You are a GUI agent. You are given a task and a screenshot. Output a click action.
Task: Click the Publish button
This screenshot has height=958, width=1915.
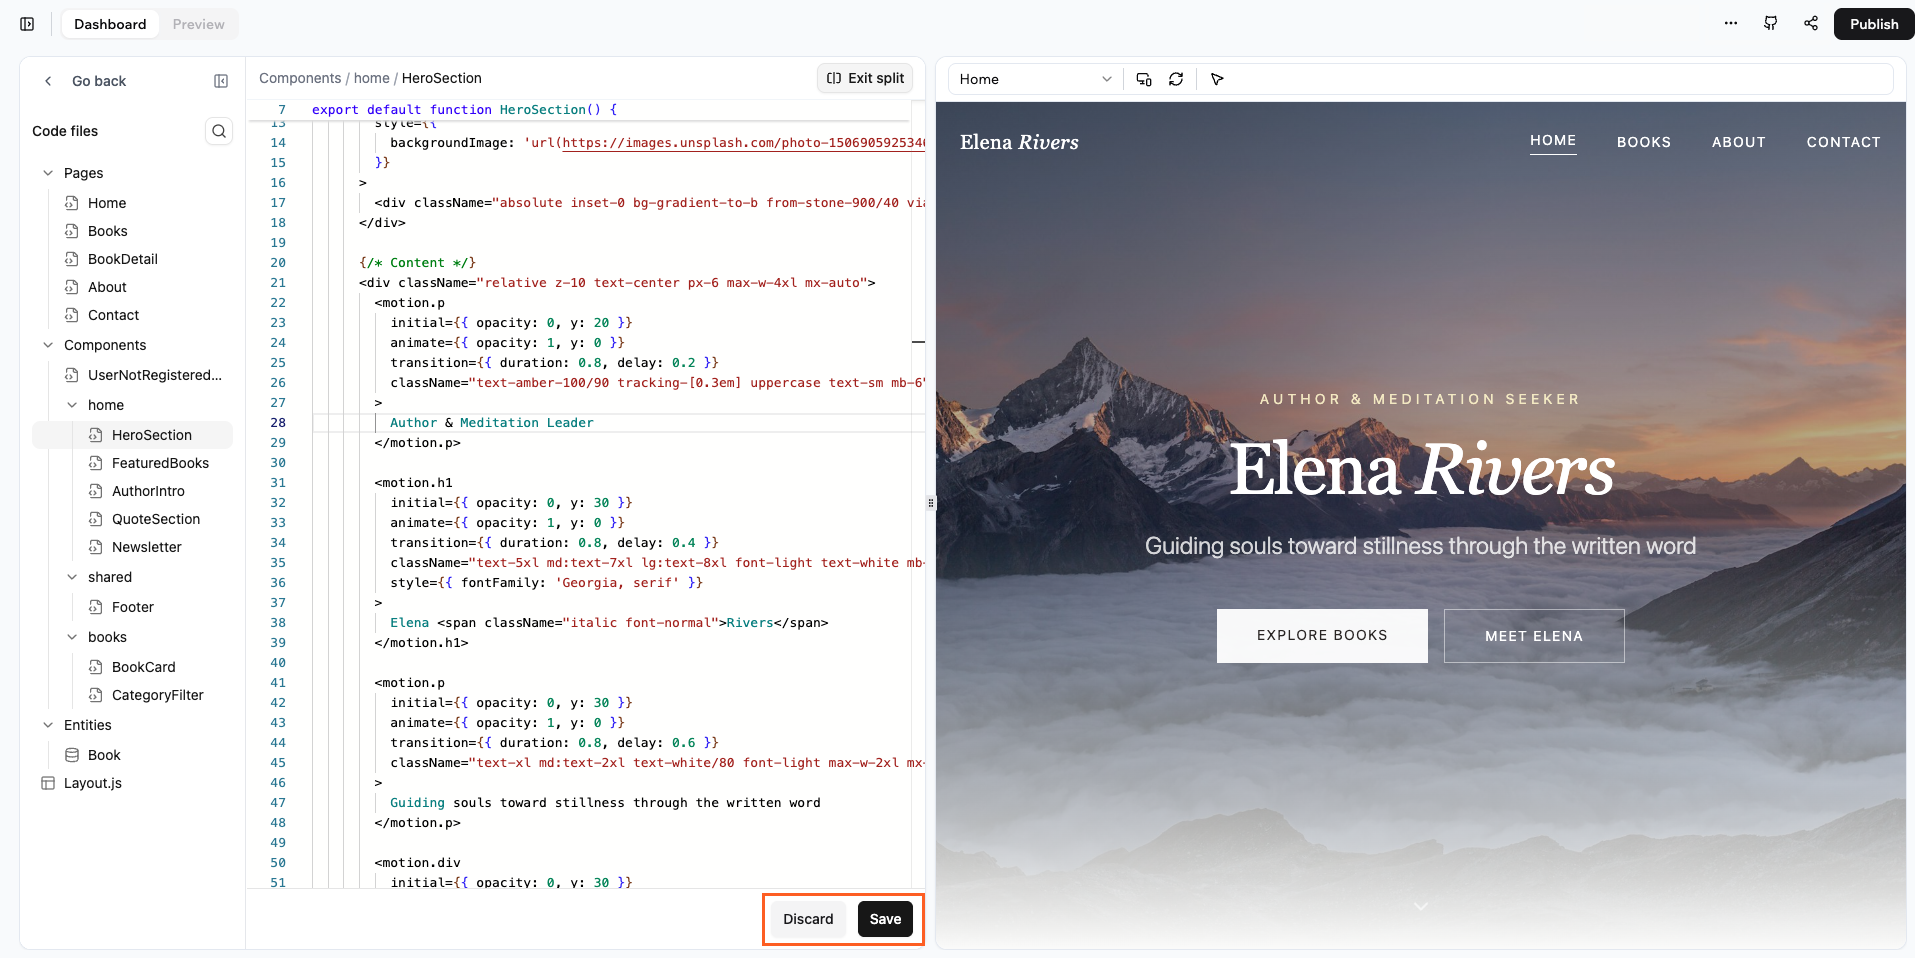pyautogui.click(x=1872, y=23)
